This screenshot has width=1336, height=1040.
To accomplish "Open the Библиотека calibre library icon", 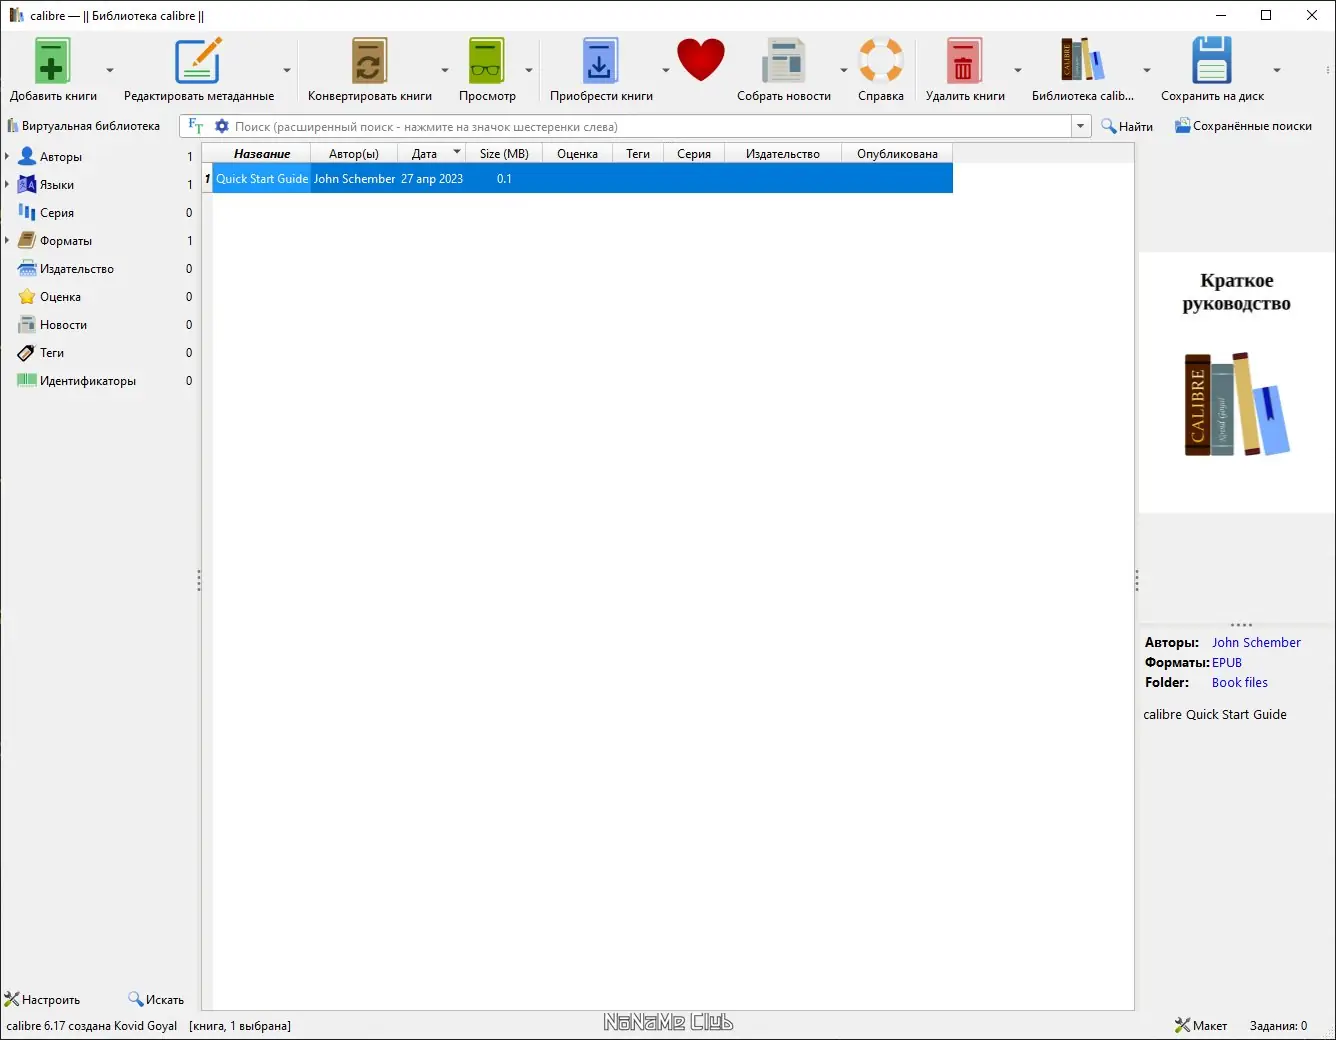I will pyautogui.click(x=1082, y=60).
